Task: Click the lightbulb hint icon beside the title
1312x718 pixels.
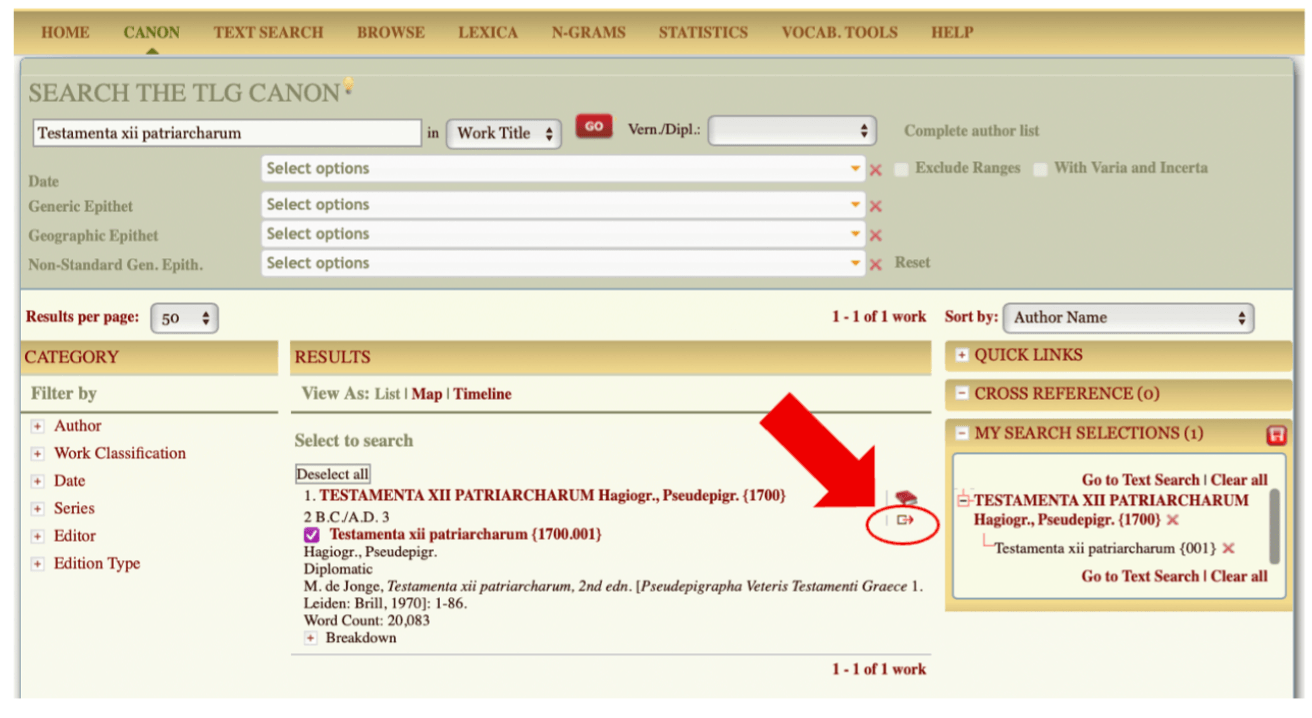Action: coord(348,87)
